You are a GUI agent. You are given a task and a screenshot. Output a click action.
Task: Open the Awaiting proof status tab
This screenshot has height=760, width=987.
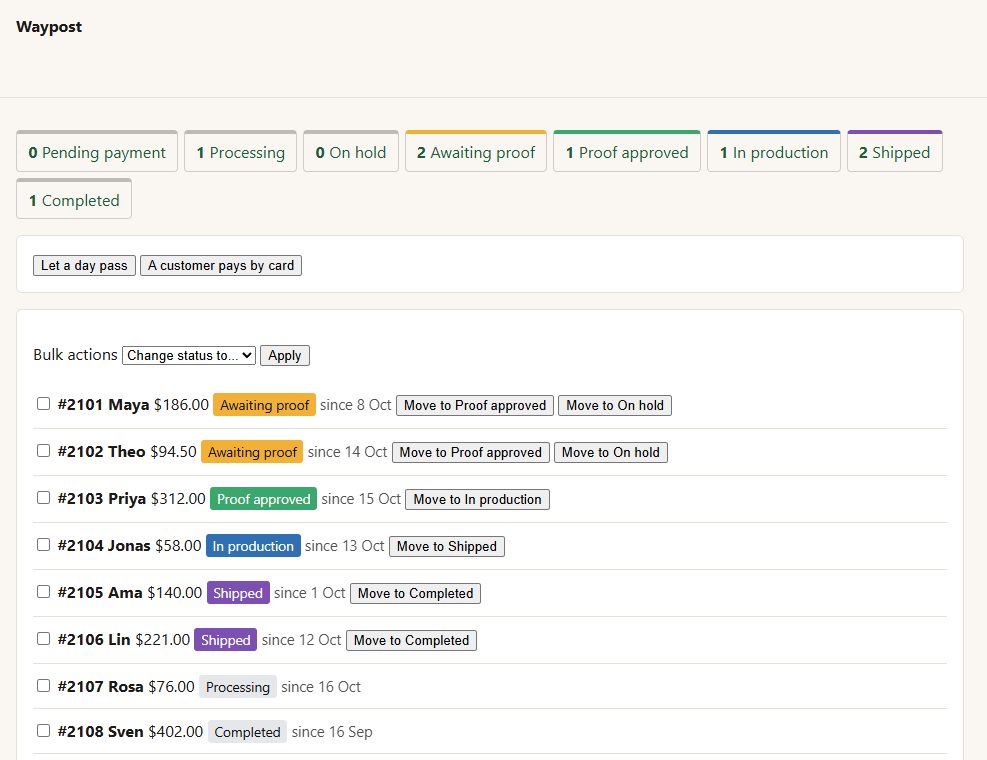(476, 151)
